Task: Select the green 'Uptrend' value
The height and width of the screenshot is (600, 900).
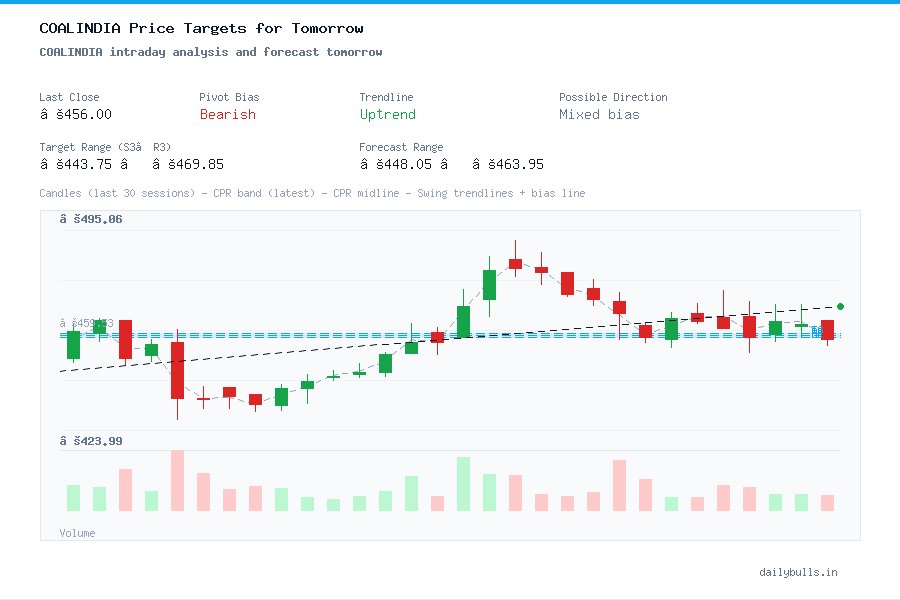Action: tap(387, 114)
